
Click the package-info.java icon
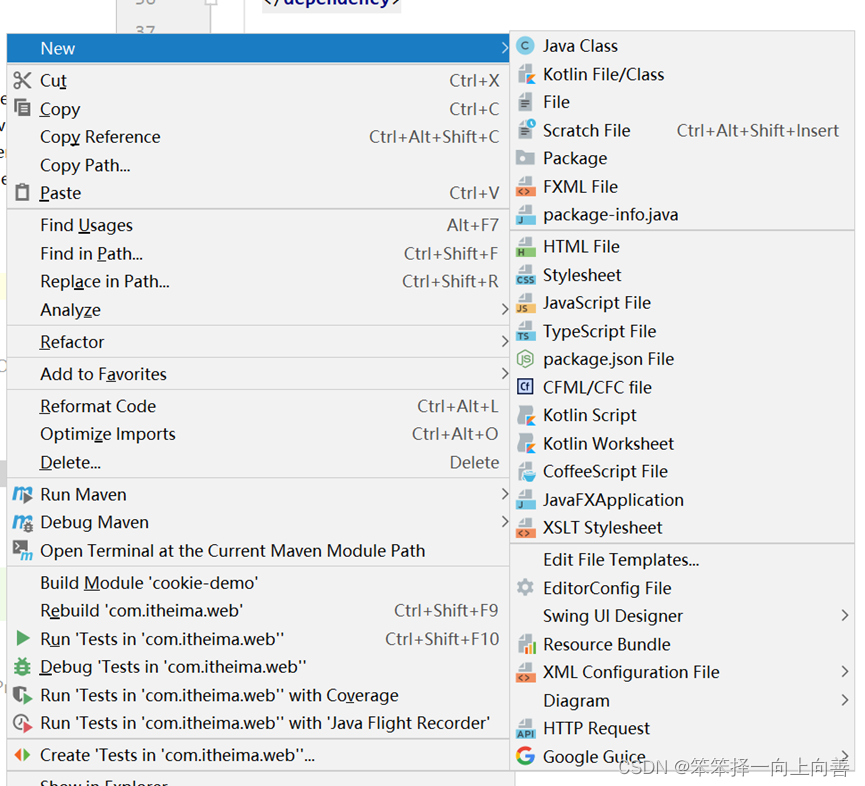click(x=526, y=215)
